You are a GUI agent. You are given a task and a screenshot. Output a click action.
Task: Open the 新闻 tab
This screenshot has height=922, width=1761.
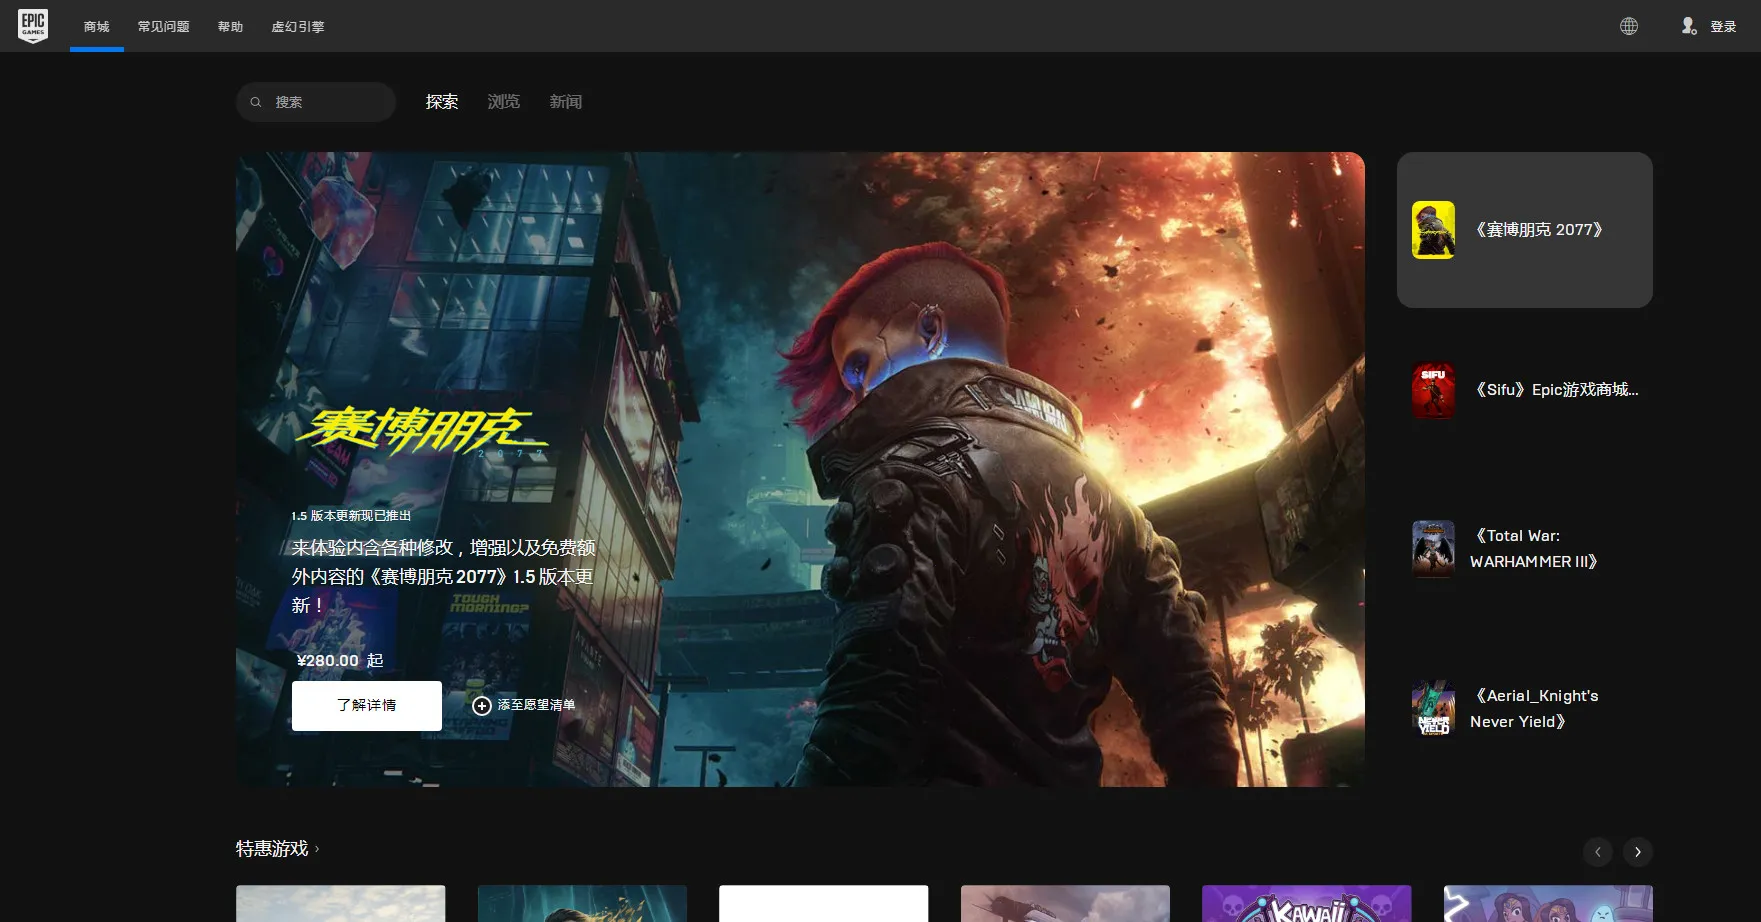(565, 101)
